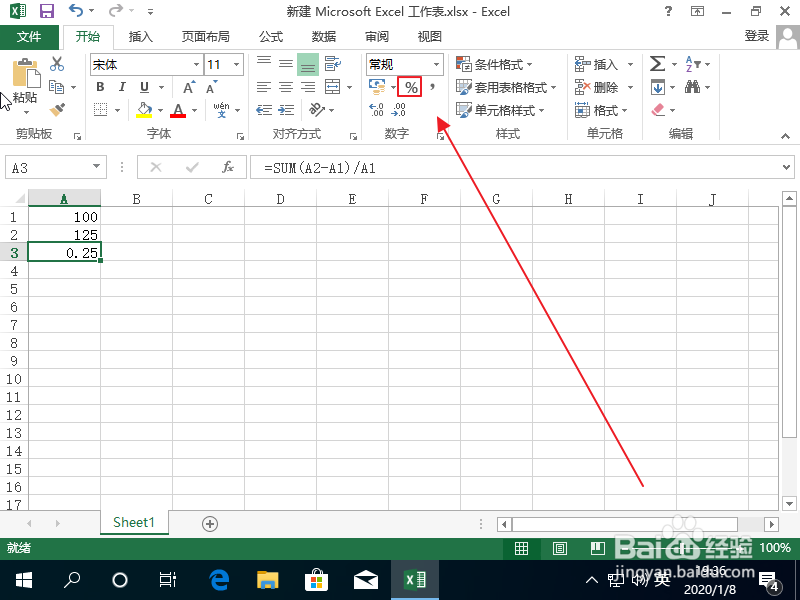Expand the formula bar chevron
800x600 pixels.
pos(786,167)
